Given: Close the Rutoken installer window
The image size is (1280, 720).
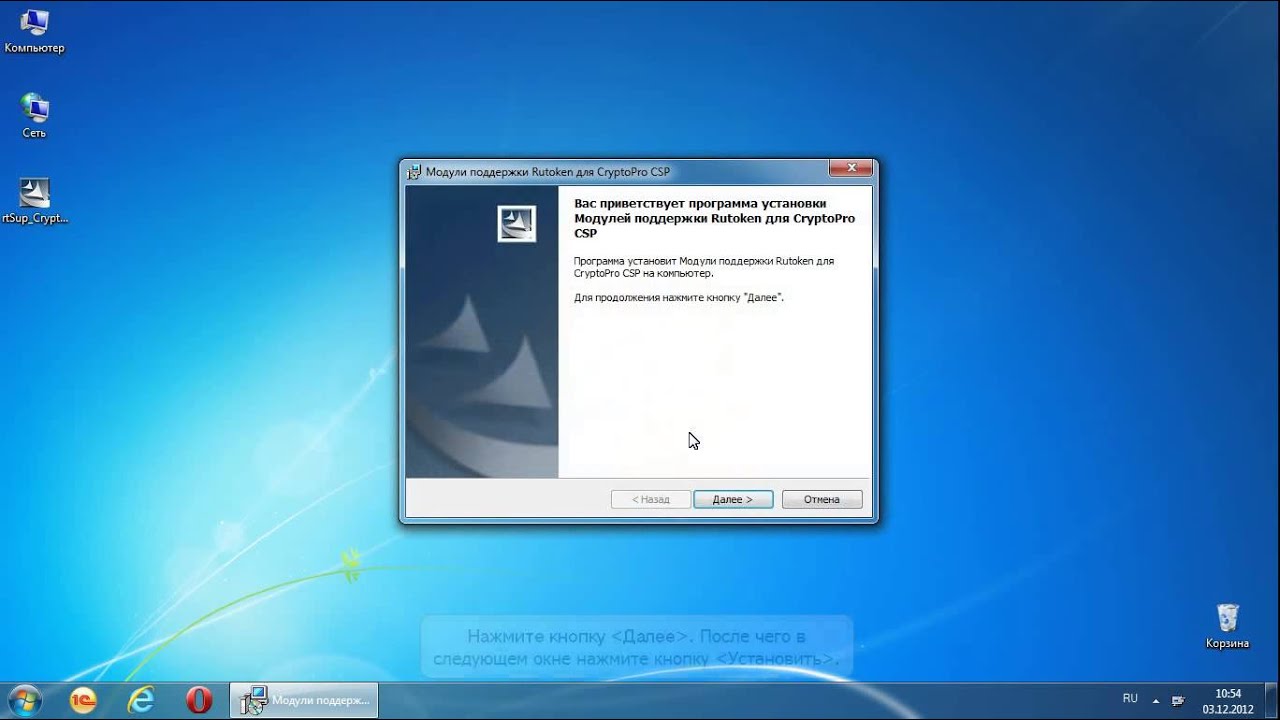Looking at the screenshot, I should pyautogui.click(x=852, y=168).
